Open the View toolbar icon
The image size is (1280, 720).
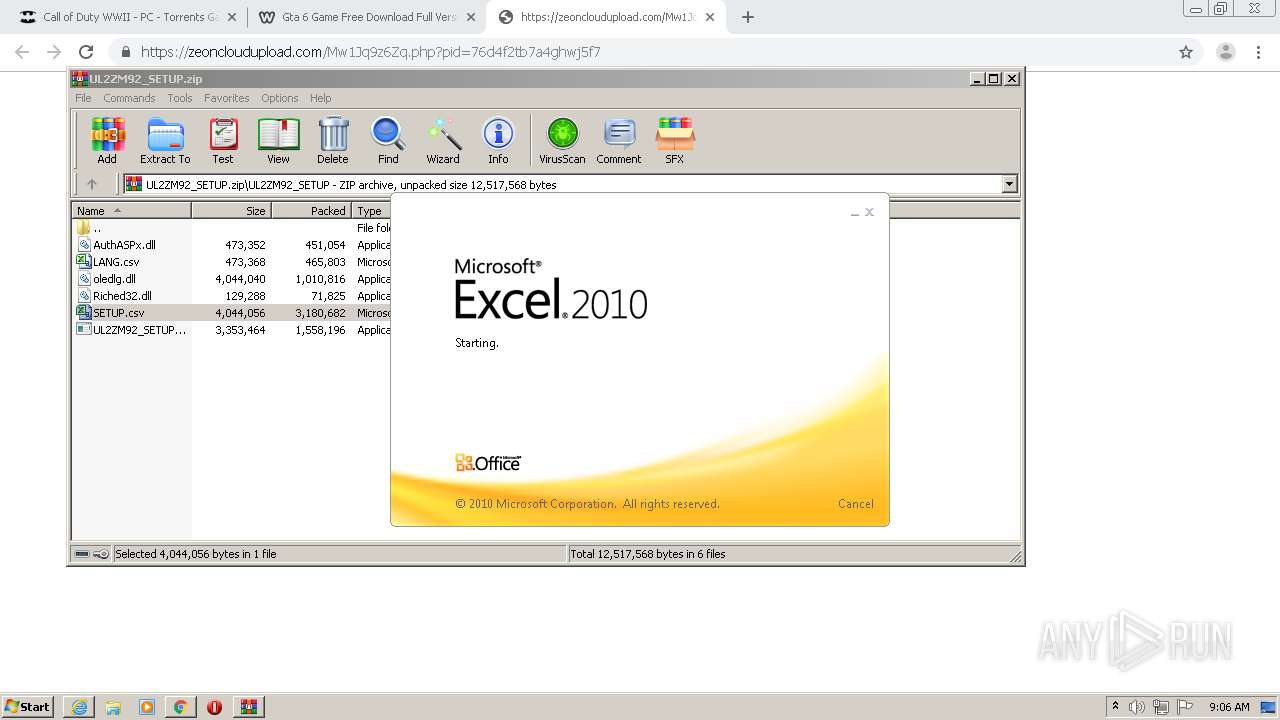point(278,140)
